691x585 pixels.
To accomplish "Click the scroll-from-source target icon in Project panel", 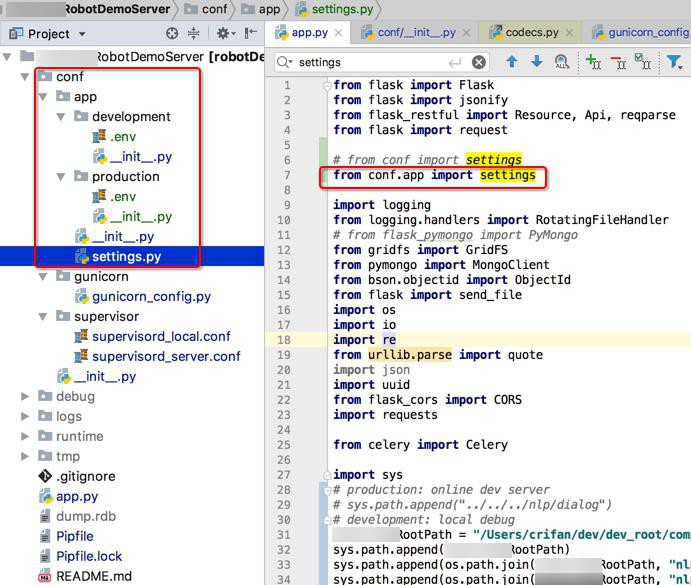I will [172, 33].
